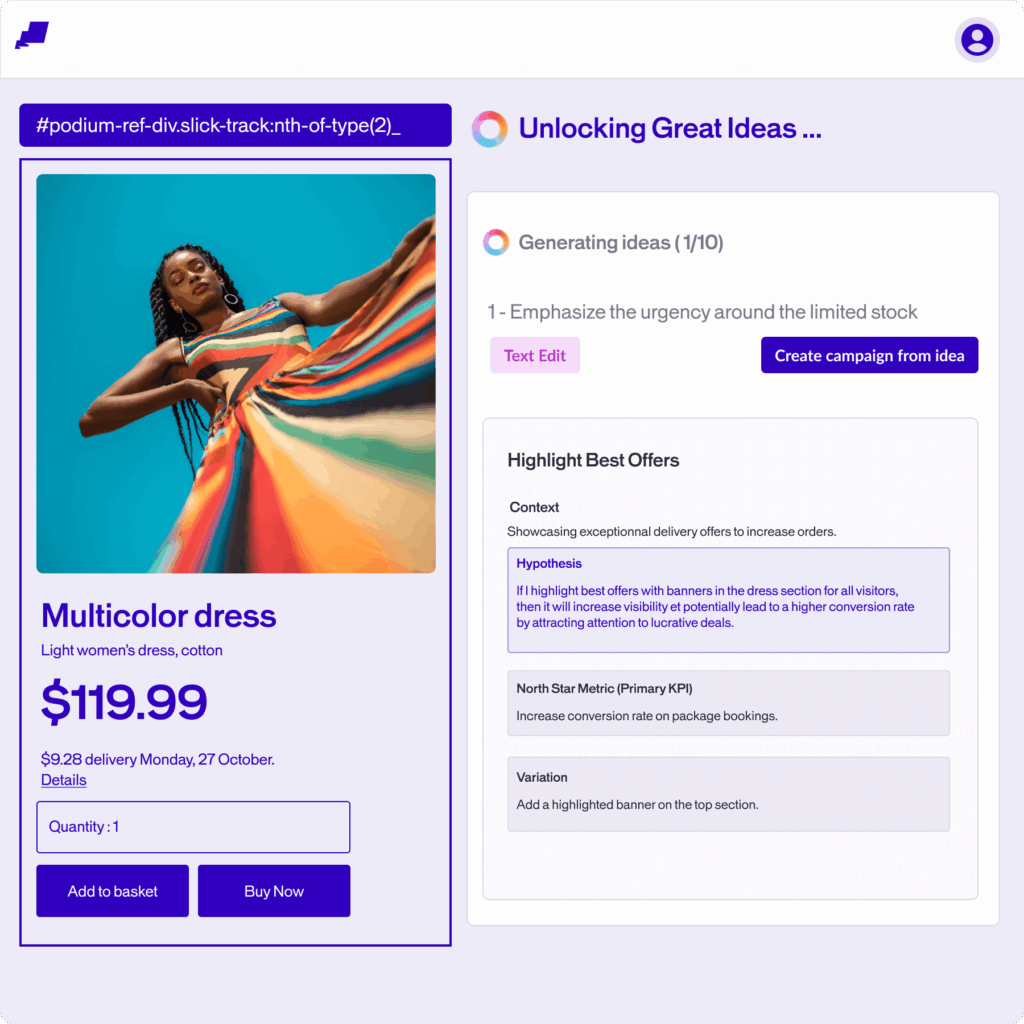Open the Details delivery link
1024x1024 pixels.
63,780
